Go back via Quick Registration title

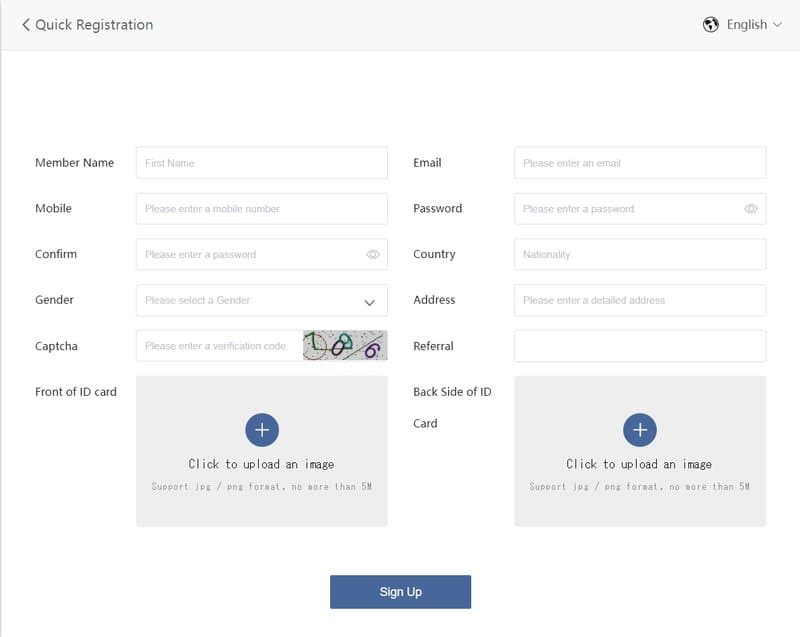[94, 24]
